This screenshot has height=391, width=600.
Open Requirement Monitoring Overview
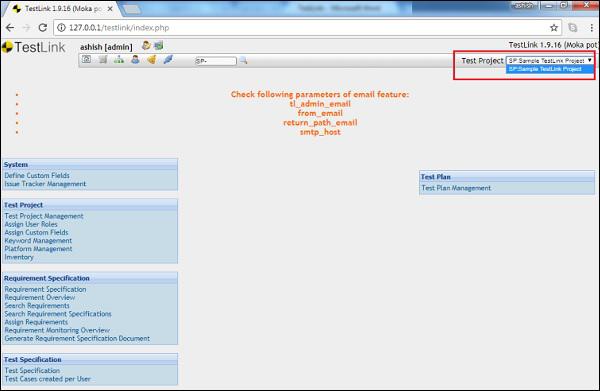(57, 330)
